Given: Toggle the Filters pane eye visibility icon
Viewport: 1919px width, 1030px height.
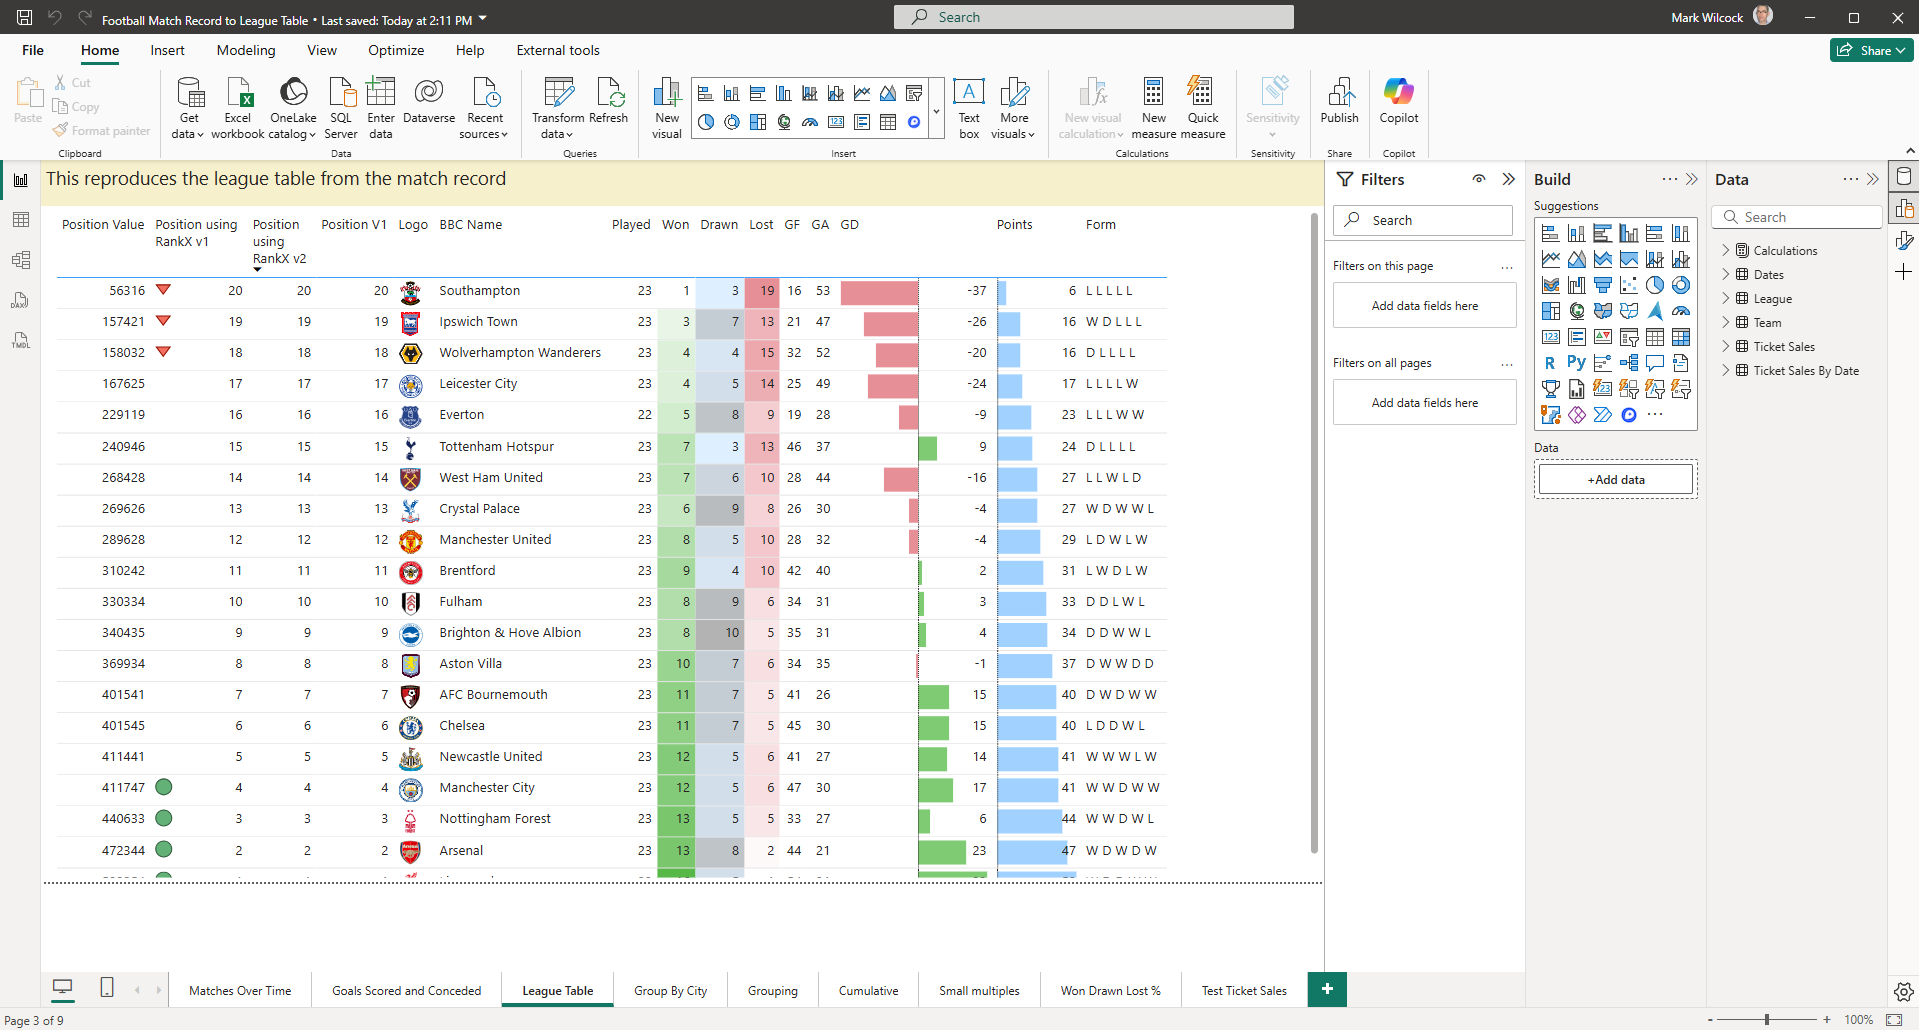Looking at the screenshot, I should tap(1479, 179).
